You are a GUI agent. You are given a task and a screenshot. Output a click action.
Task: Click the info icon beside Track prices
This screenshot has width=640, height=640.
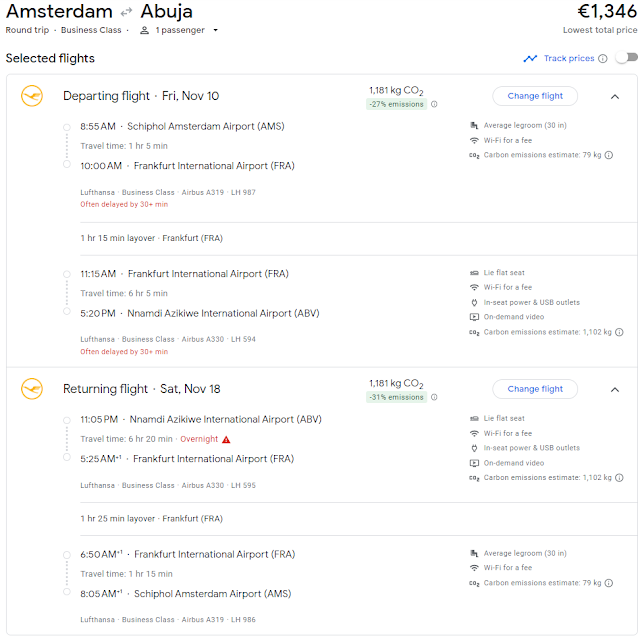[603, 59]
